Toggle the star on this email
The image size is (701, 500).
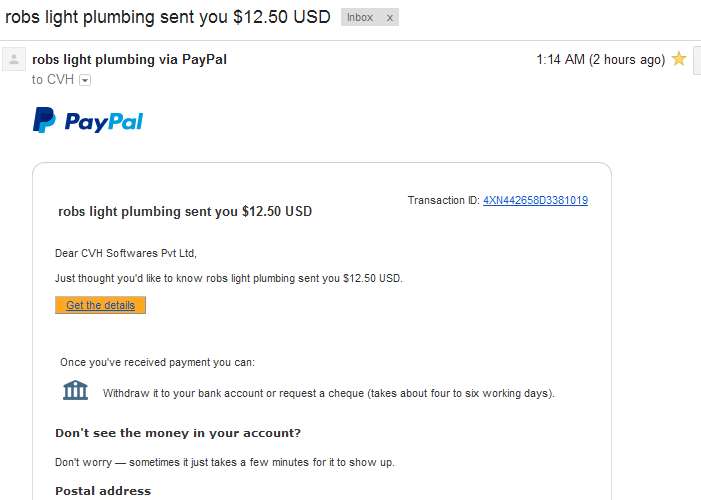pos(679,59)
